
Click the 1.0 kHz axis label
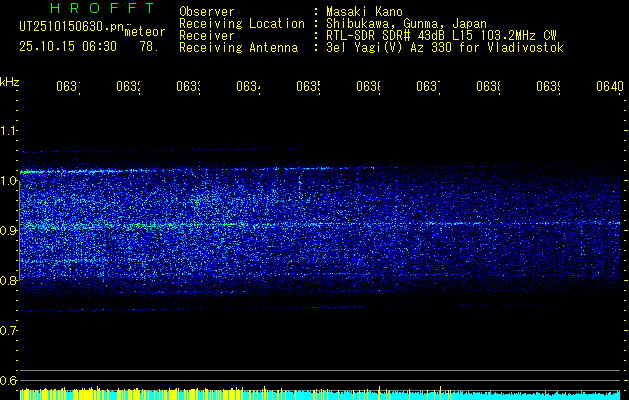pos(8,181)
